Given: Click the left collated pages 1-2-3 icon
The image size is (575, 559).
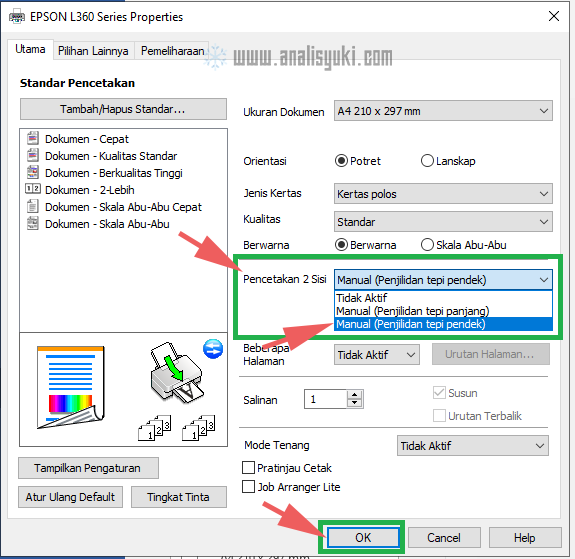Looking at the screenshot, I should pos(155,428).
